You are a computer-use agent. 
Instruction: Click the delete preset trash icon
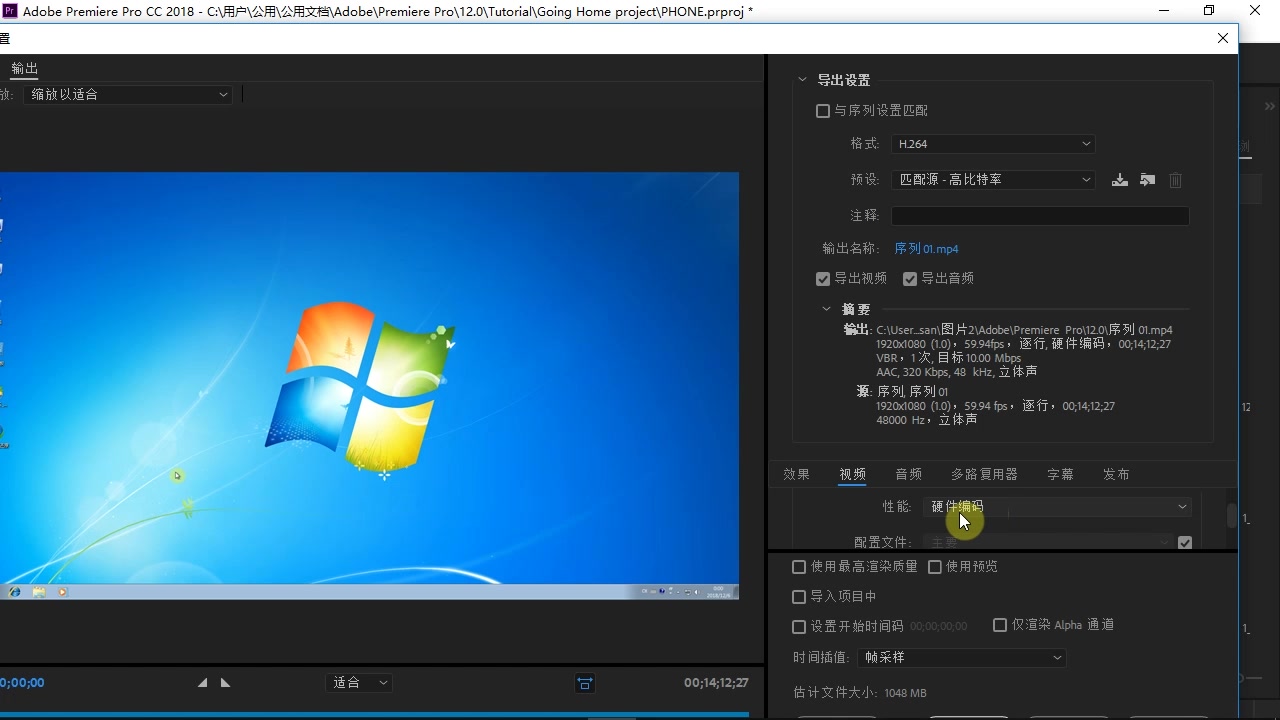[1176, 180]
